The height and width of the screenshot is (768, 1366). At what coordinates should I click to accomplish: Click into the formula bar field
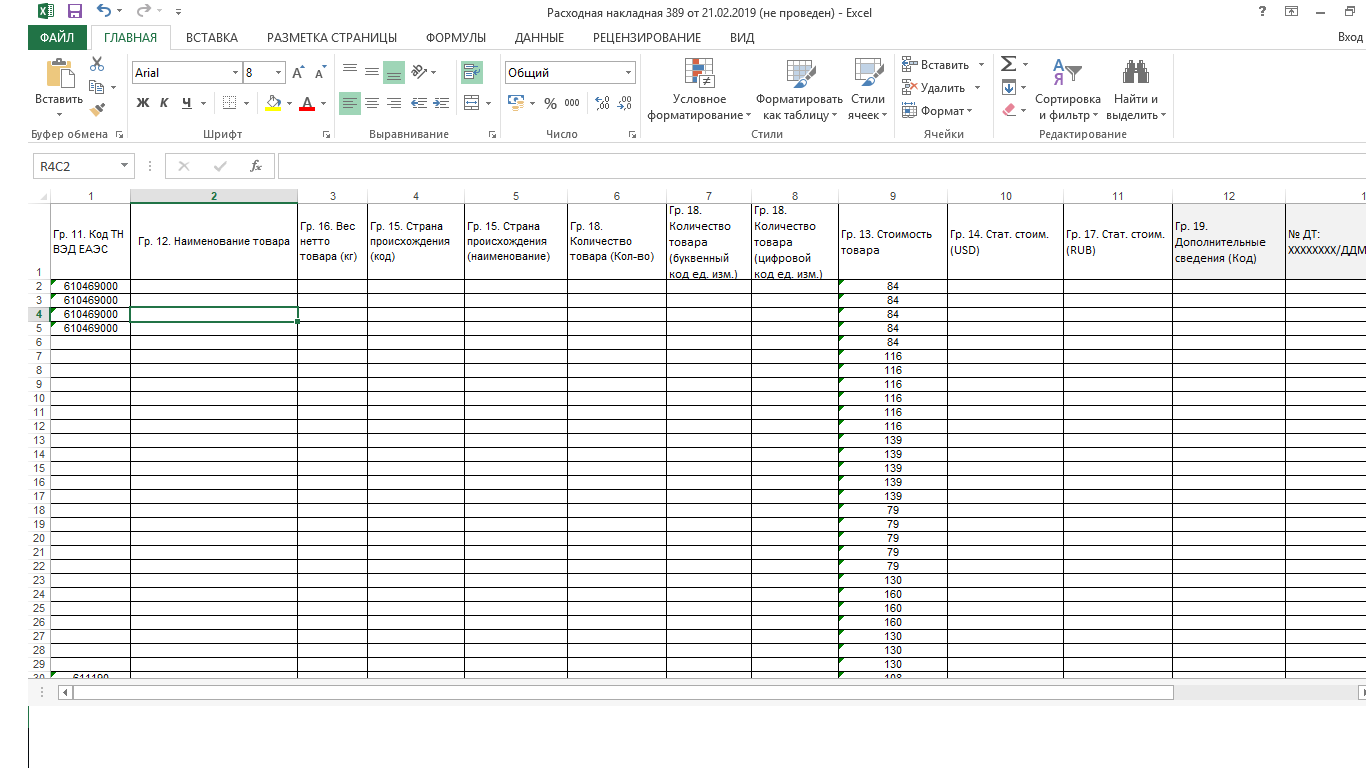821,166
